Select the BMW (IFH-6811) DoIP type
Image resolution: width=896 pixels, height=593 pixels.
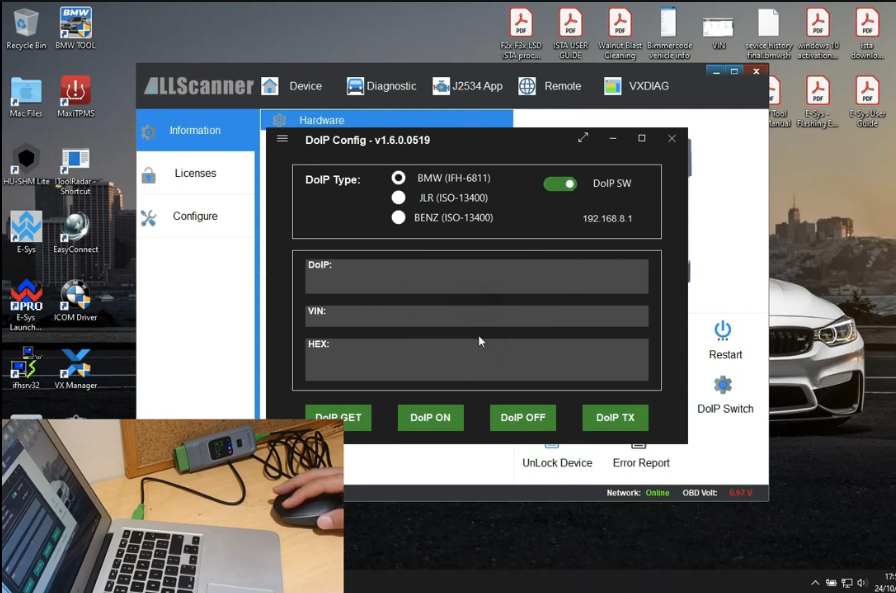click(398, 178)
